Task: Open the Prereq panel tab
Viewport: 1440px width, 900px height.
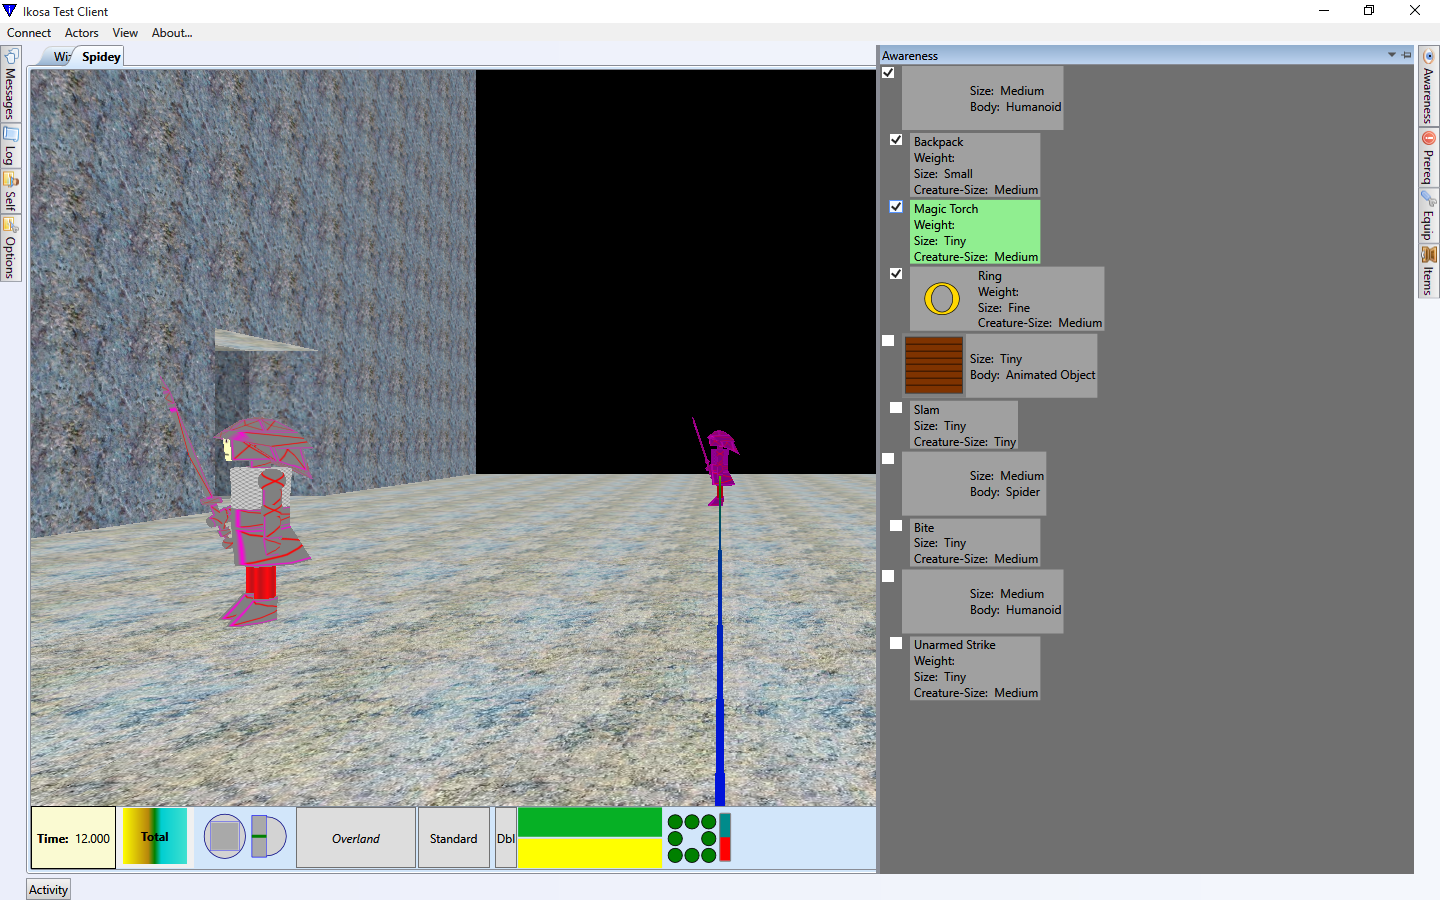Action: (1428, 158)
